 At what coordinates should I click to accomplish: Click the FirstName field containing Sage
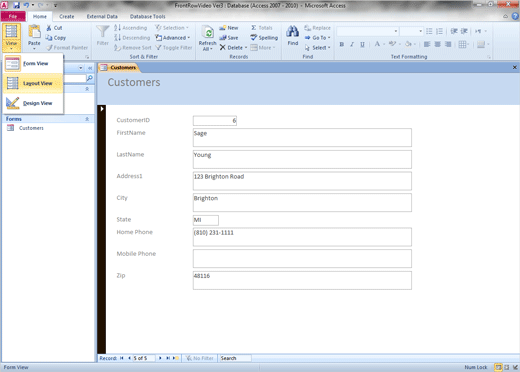pyautogui.click(x=302, y=137)
